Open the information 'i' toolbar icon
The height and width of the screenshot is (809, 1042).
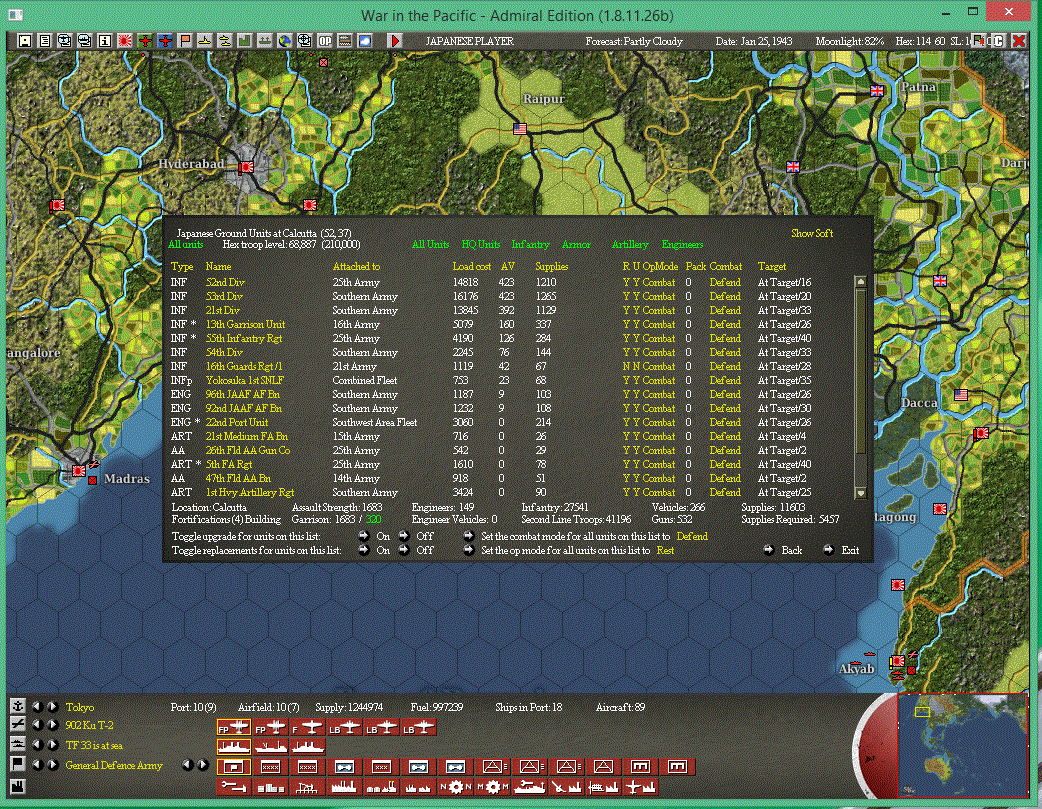click(x=104, y=41)
